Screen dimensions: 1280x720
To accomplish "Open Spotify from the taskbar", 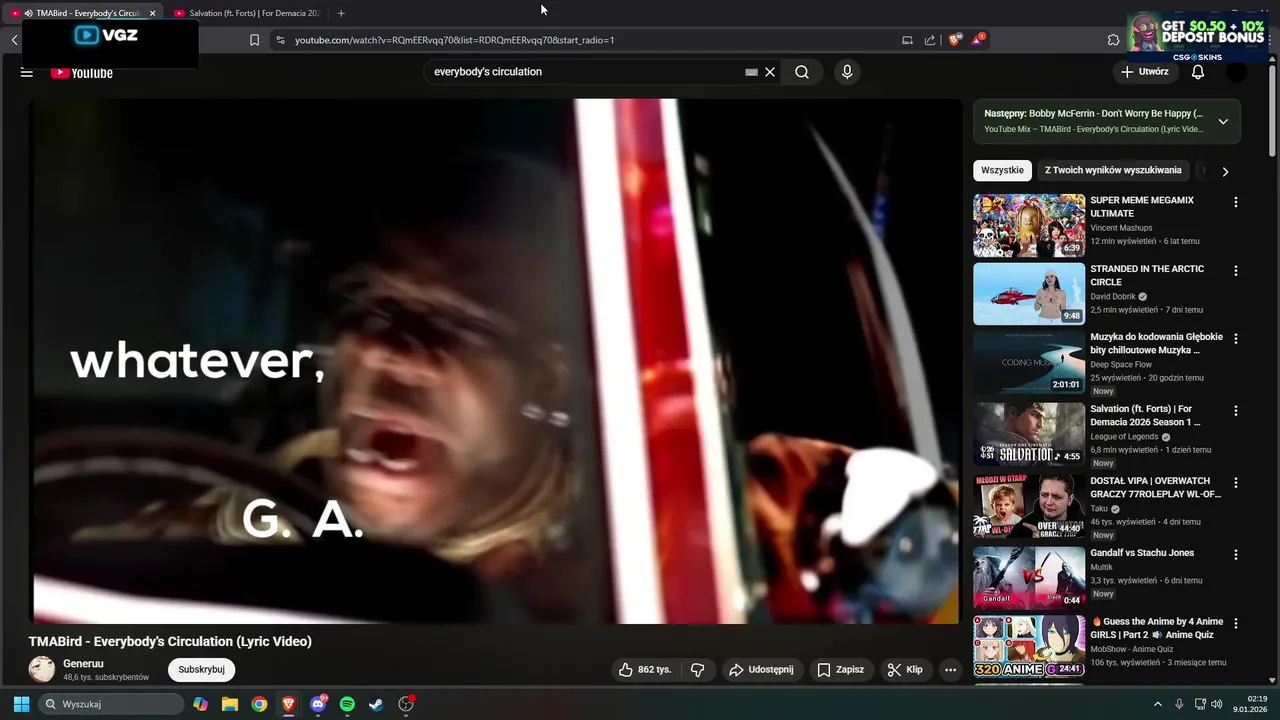I will point(347,704).
